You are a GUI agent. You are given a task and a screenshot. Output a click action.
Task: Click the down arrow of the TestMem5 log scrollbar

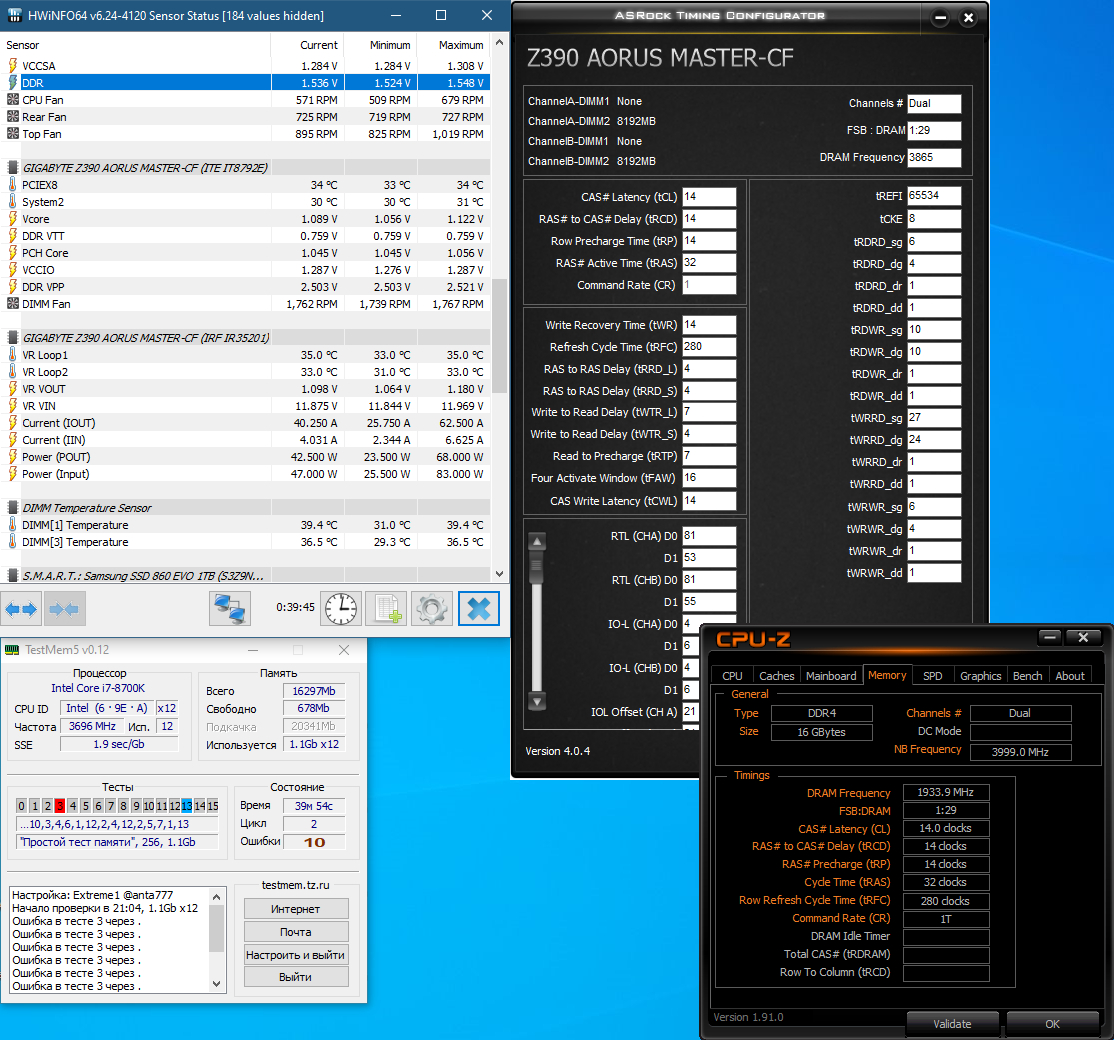click(217, 984)
